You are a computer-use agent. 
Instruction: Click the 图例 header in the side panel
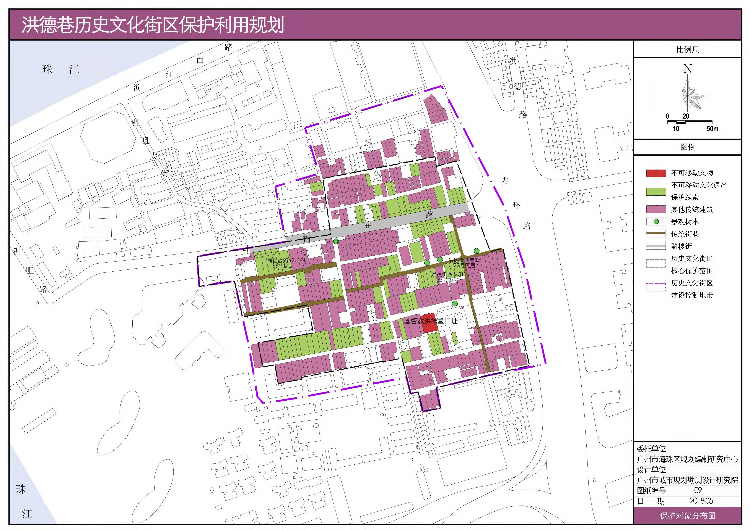(x=687, y=147)
